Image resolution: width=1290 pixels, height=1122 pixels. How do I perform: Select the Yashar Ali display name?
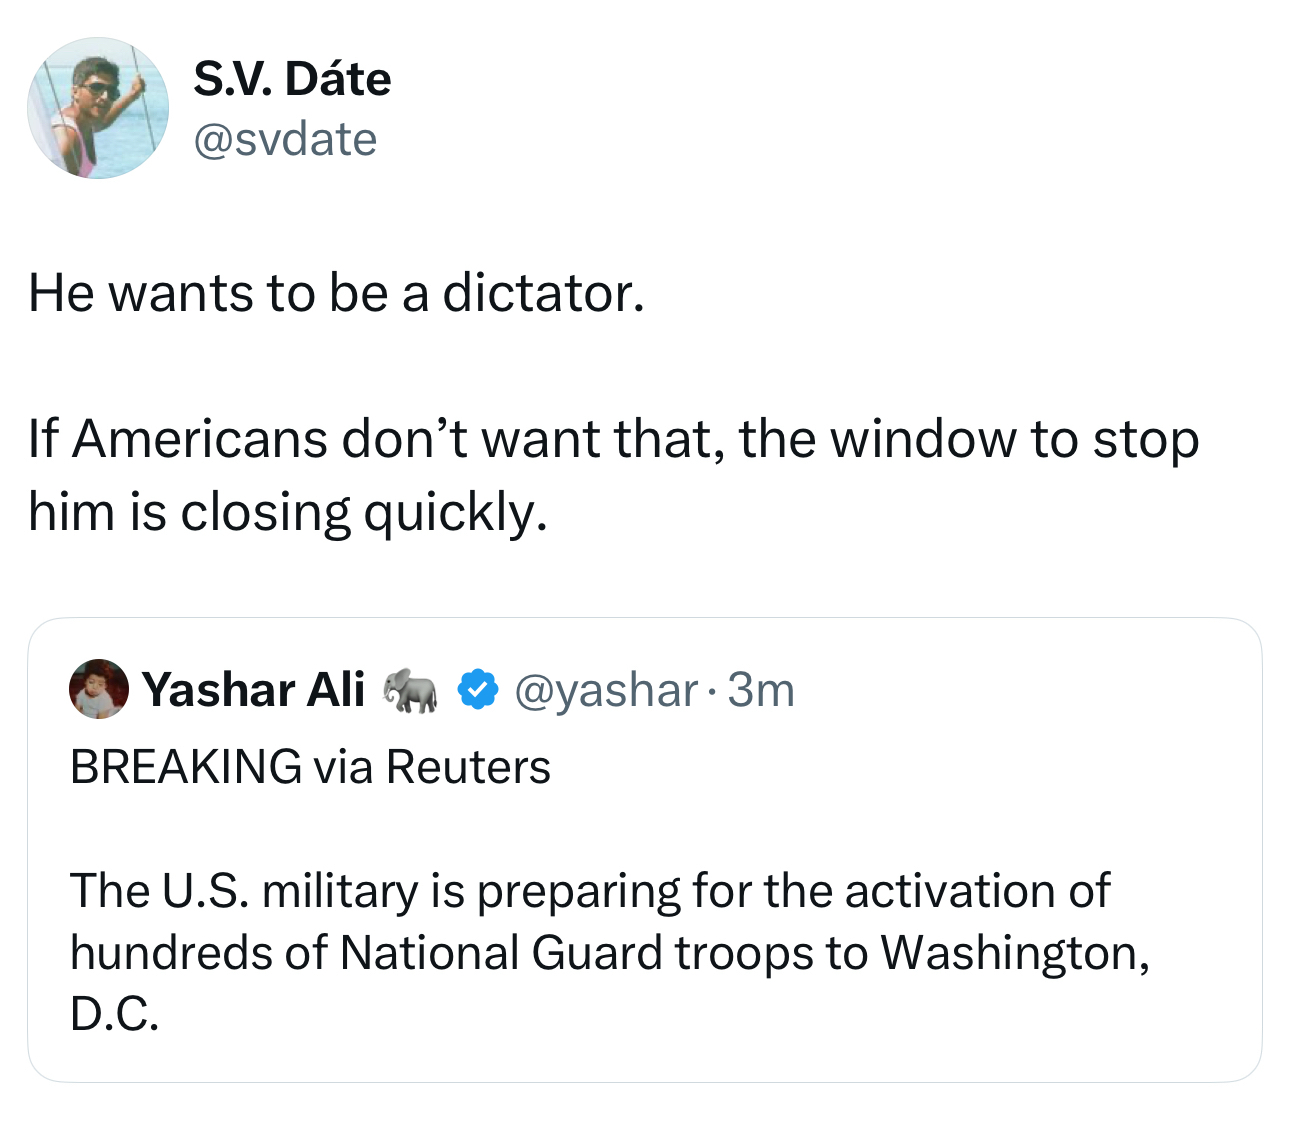point(253,690)
